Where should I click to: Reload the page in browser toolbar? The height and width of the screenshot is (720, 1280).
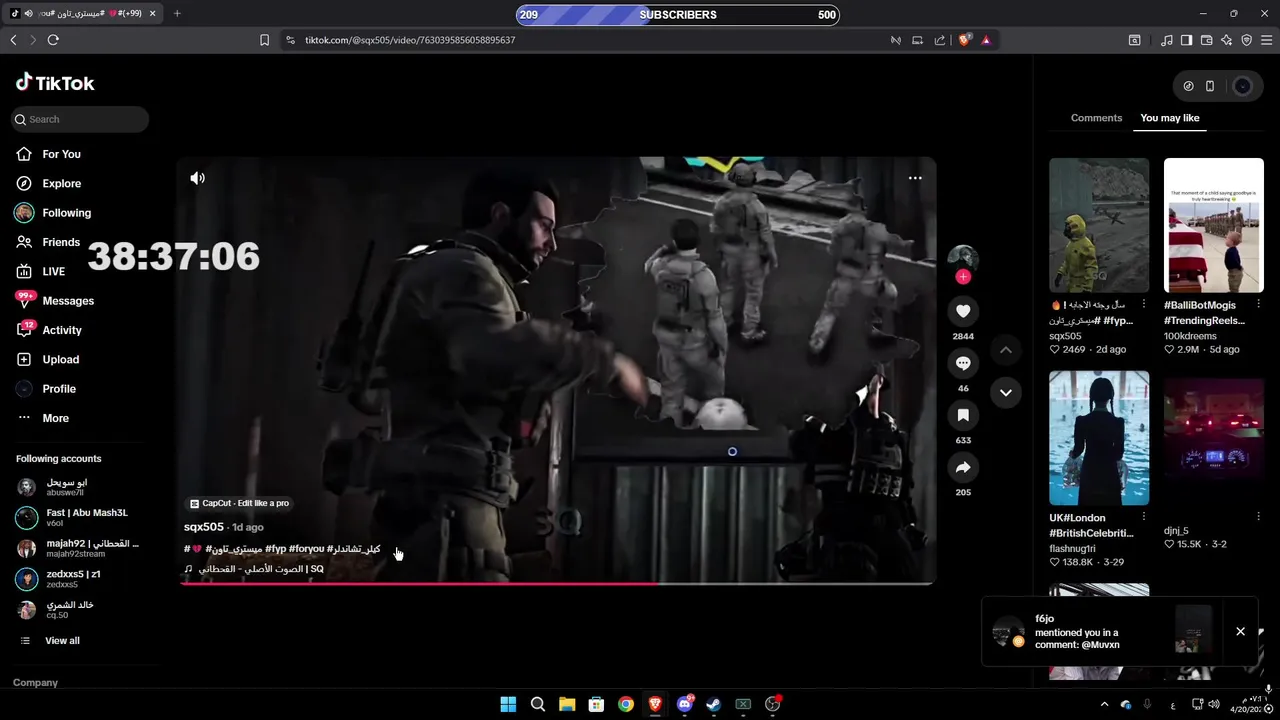(x=53, y=40)
